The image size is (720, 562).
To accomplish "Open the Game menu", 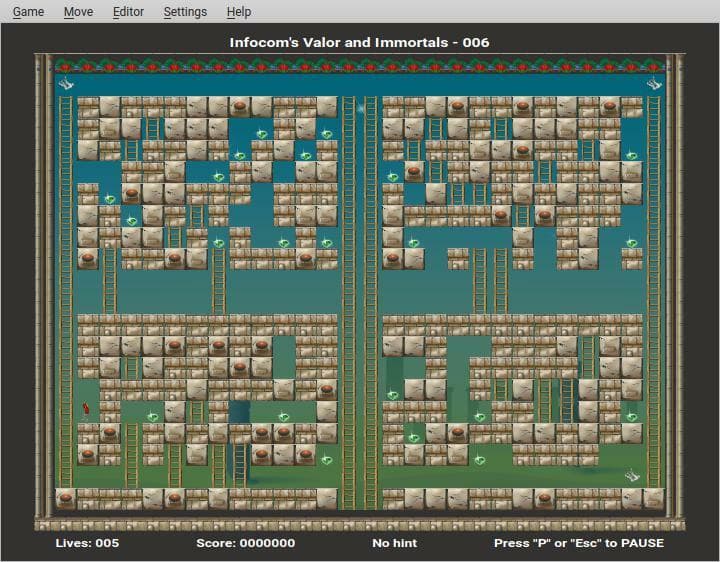I will tap(28, 11).
